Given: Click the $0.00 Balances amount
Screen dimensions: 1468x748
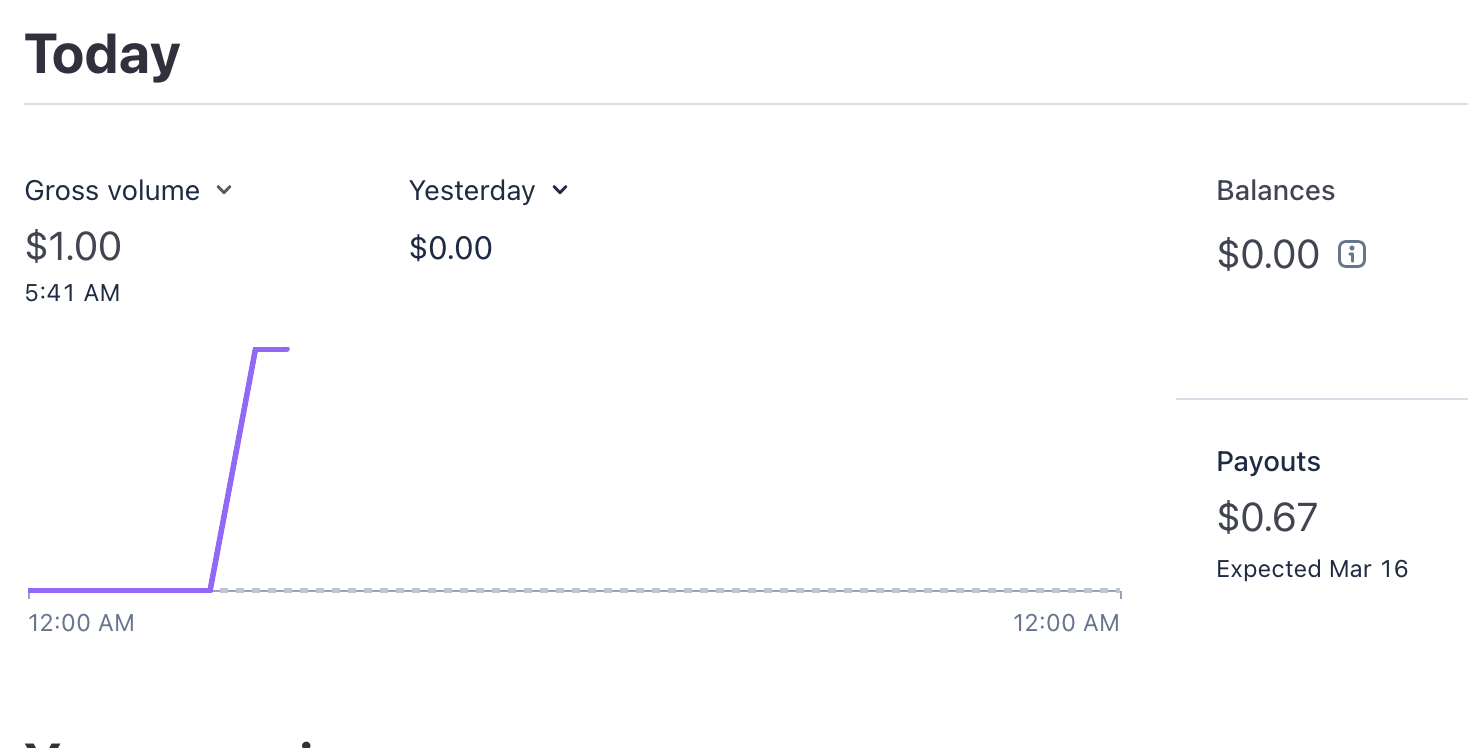Looking at the screenshot, I should click(1268, 255).
